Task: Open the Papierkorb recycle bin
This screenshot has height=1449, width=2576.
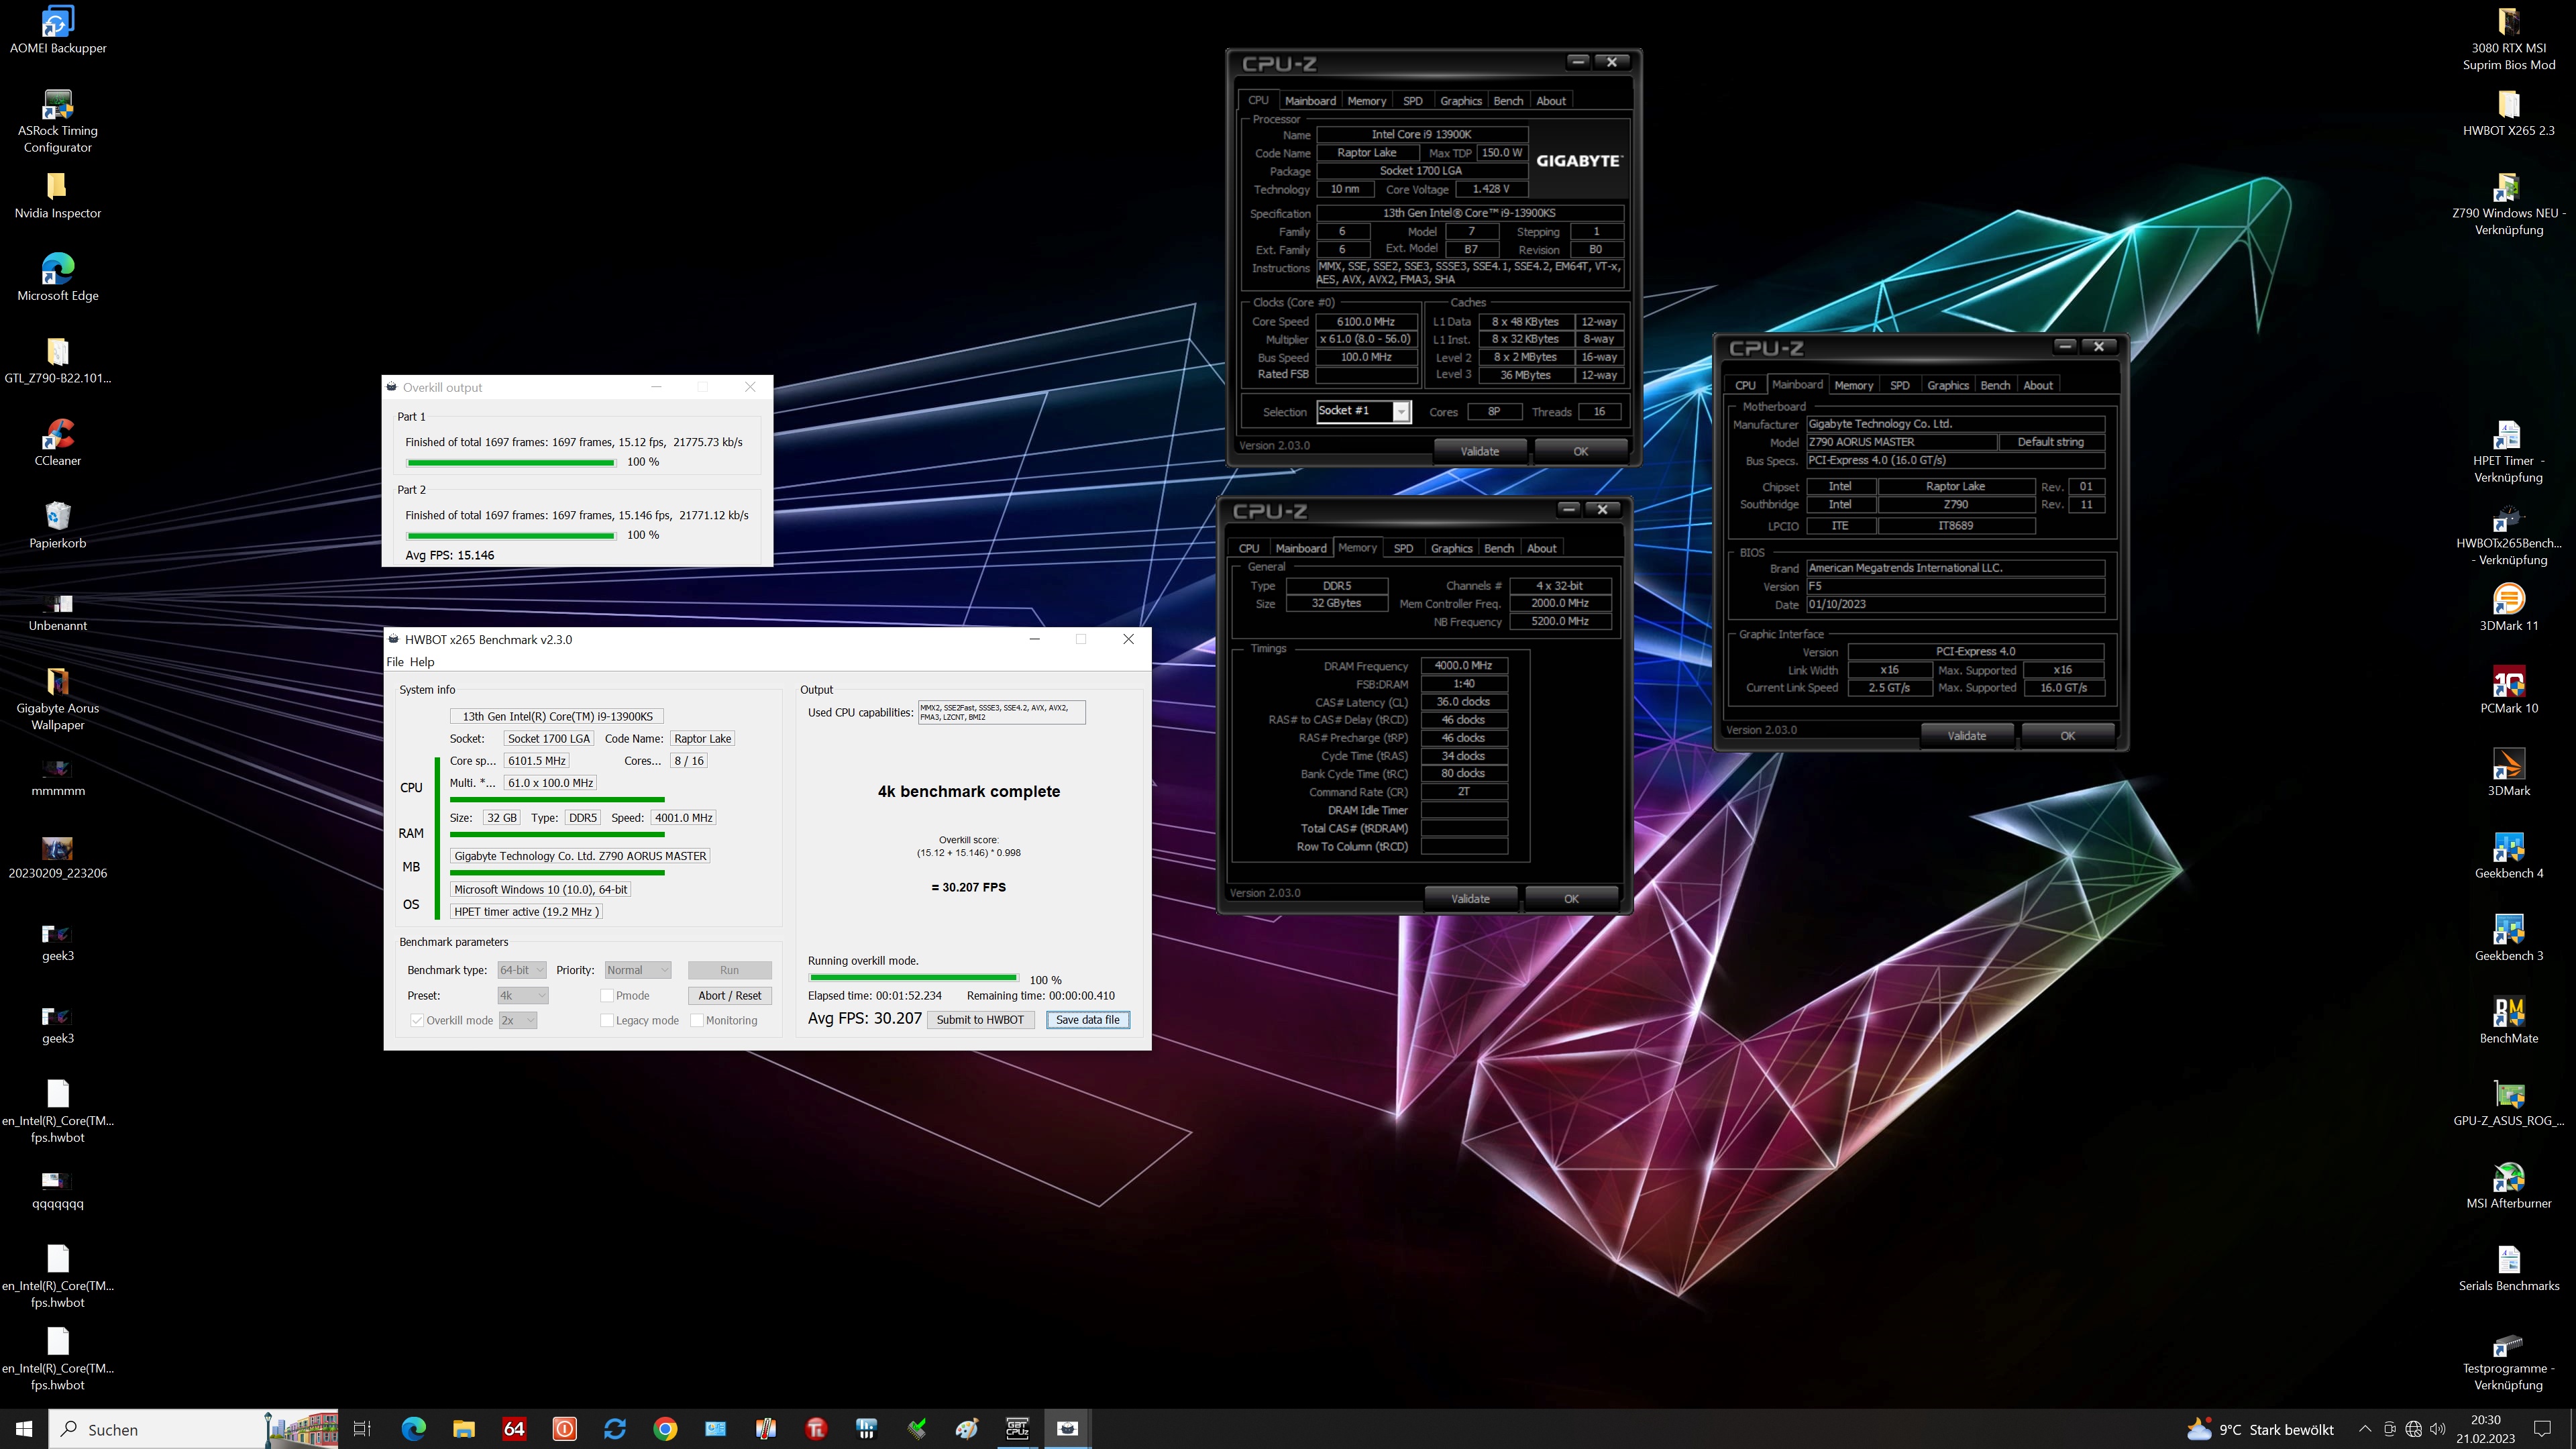Action: (58, 525)
